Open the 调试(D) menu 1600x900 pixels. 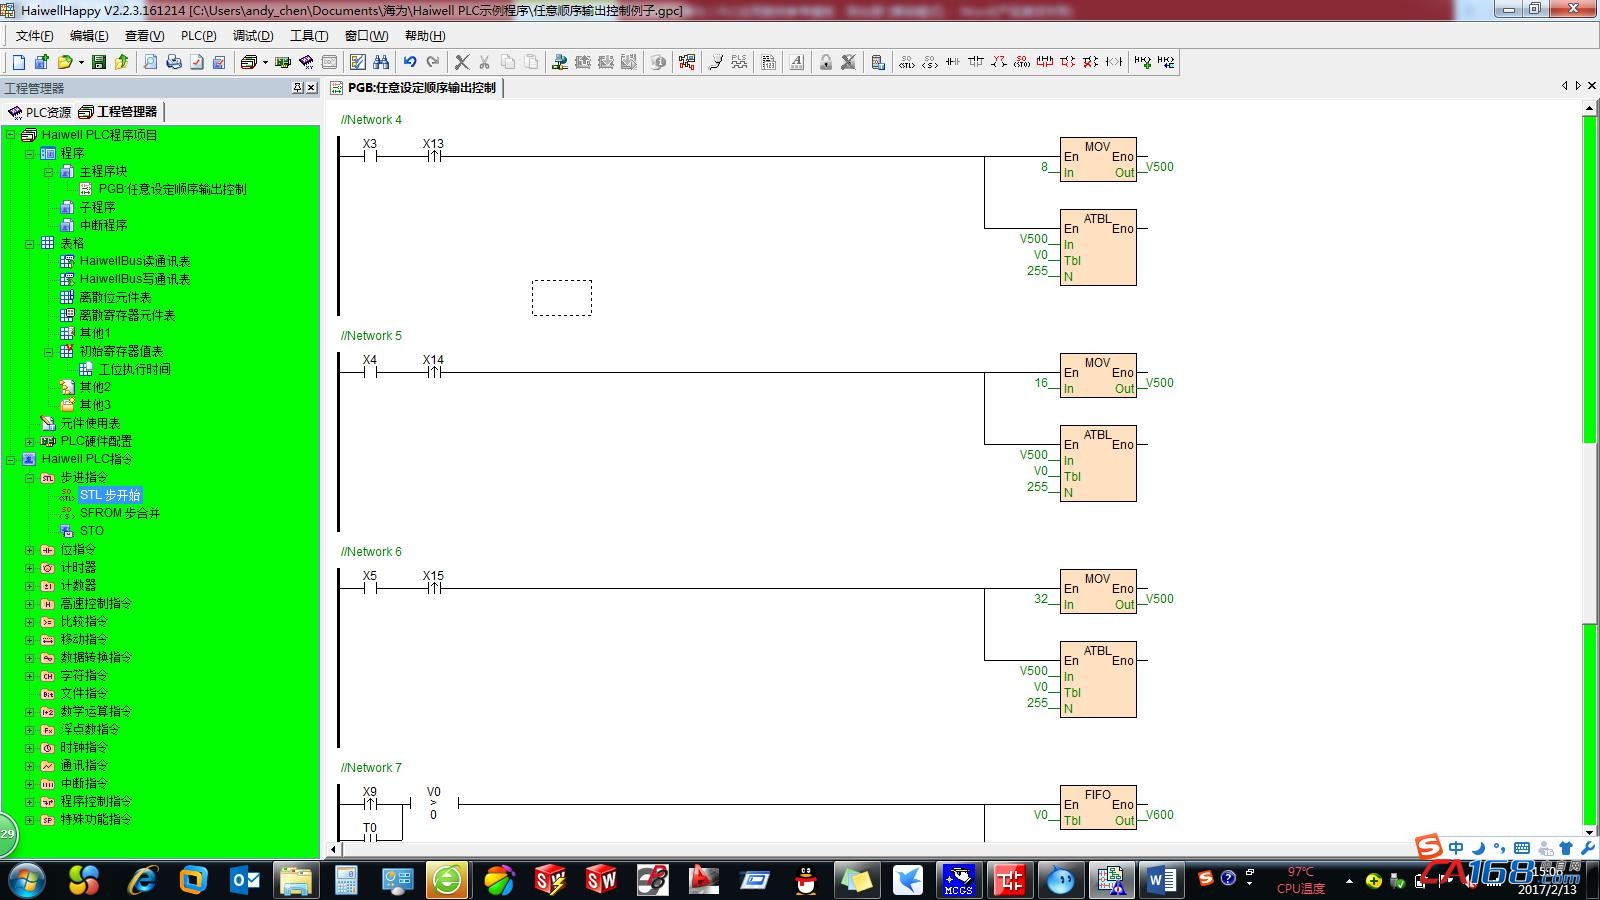pos(253,36)
